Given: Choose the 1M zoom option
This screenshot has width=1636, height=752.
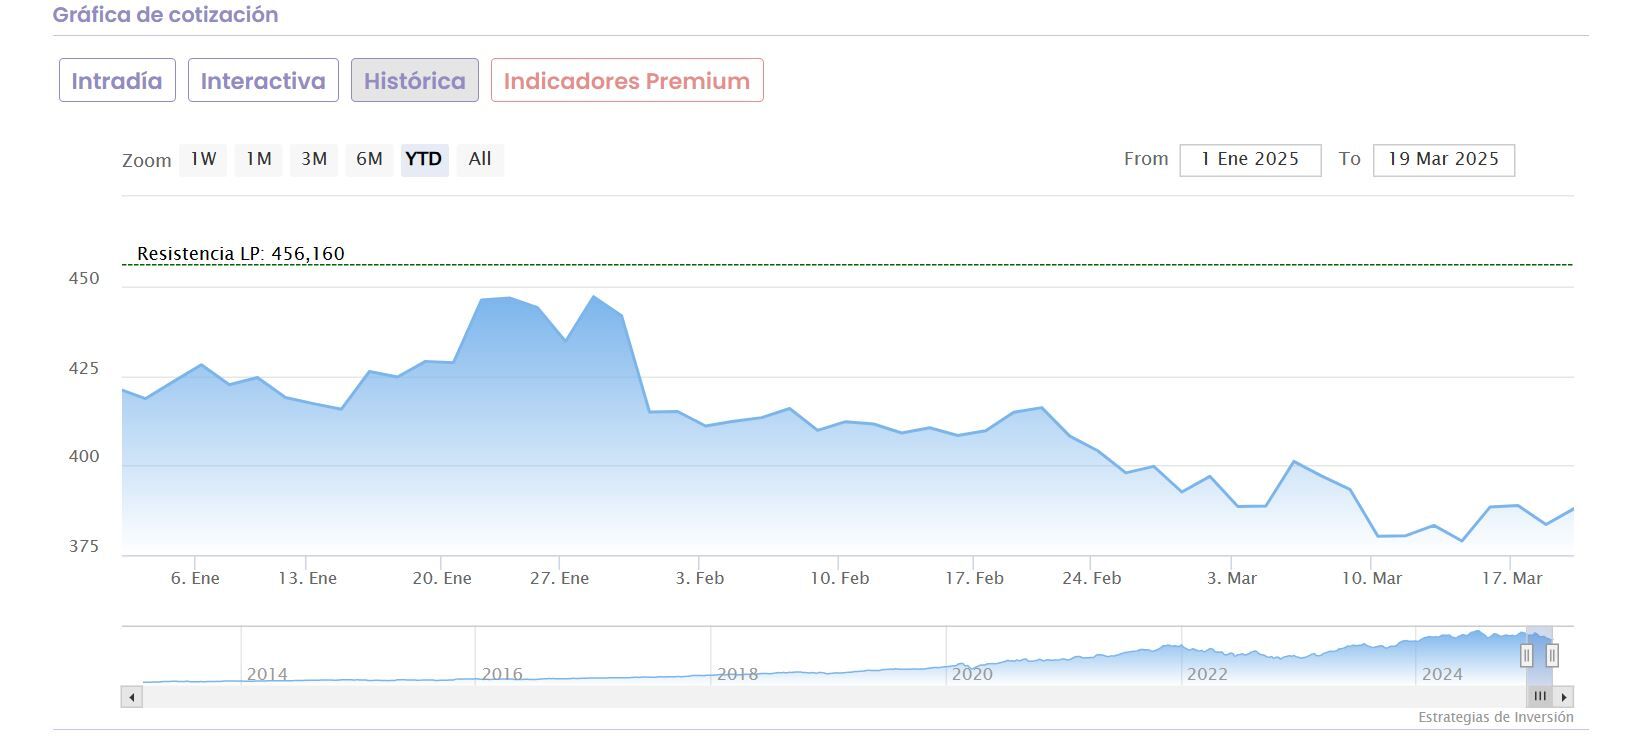Looking at the screenshot, I should [x=259, y=159].
